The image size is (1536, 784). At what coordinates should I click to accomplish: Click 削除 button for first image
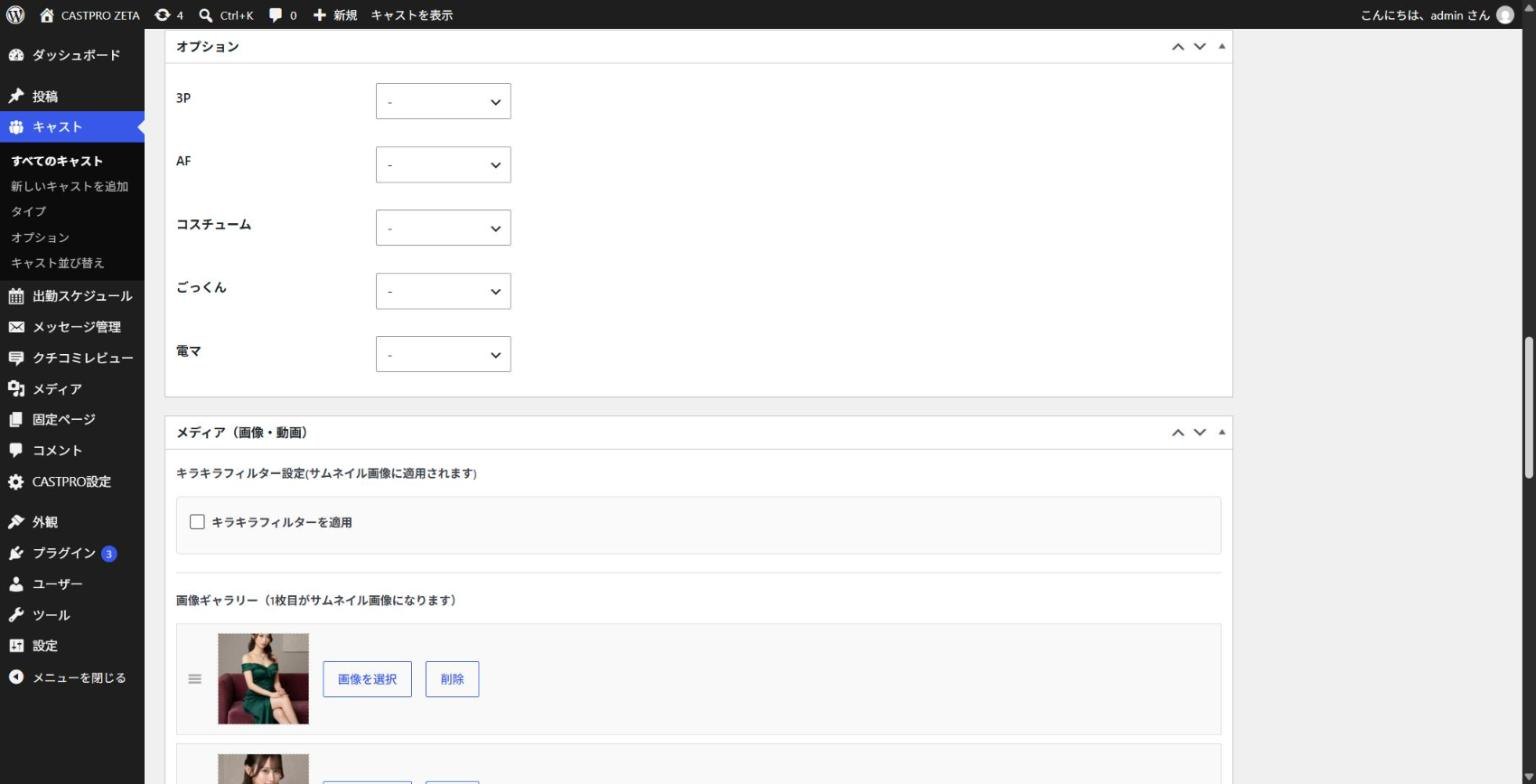pyautogui.click(x=452, y=679)
